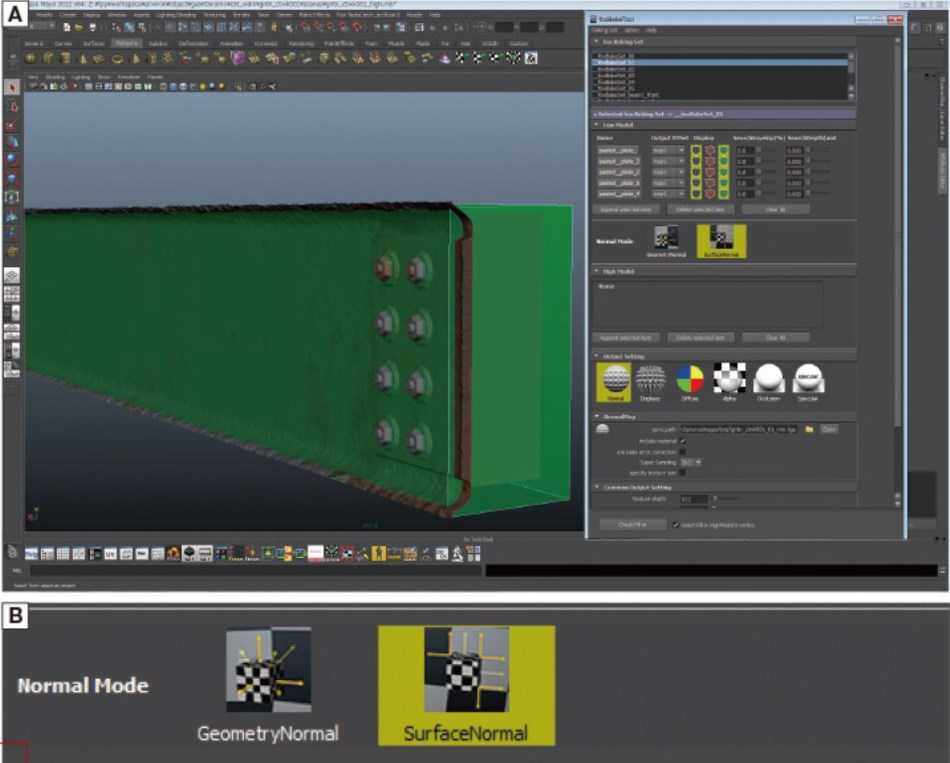Toggle include material checkbox
Screen dimensions: 950x763
coord(683,441)
